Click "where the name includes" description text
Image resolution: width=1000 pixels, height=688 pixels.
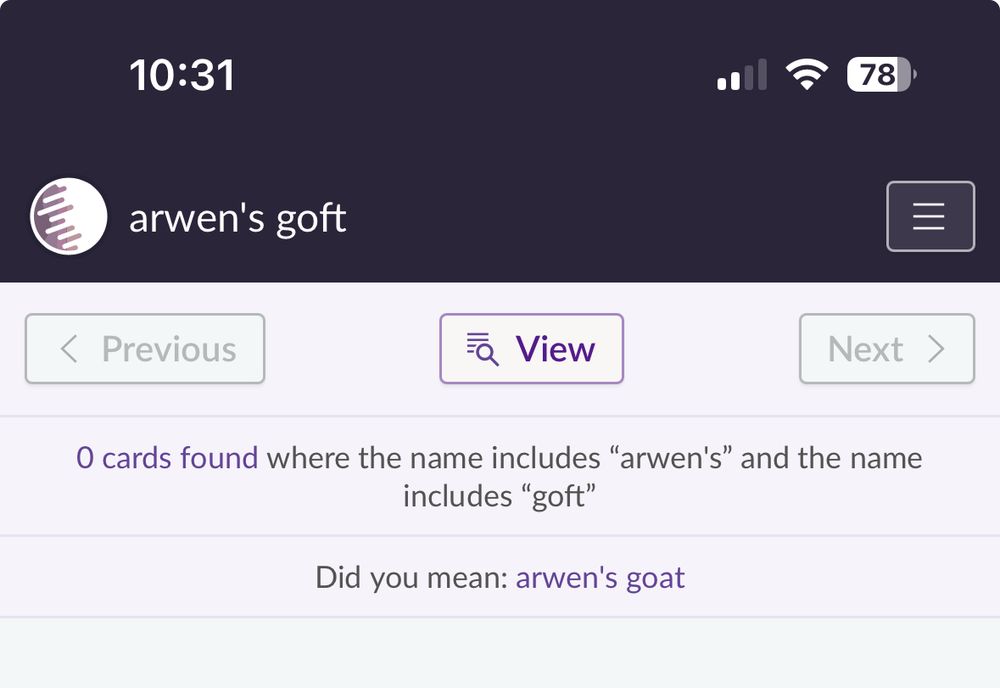[434, 458]
